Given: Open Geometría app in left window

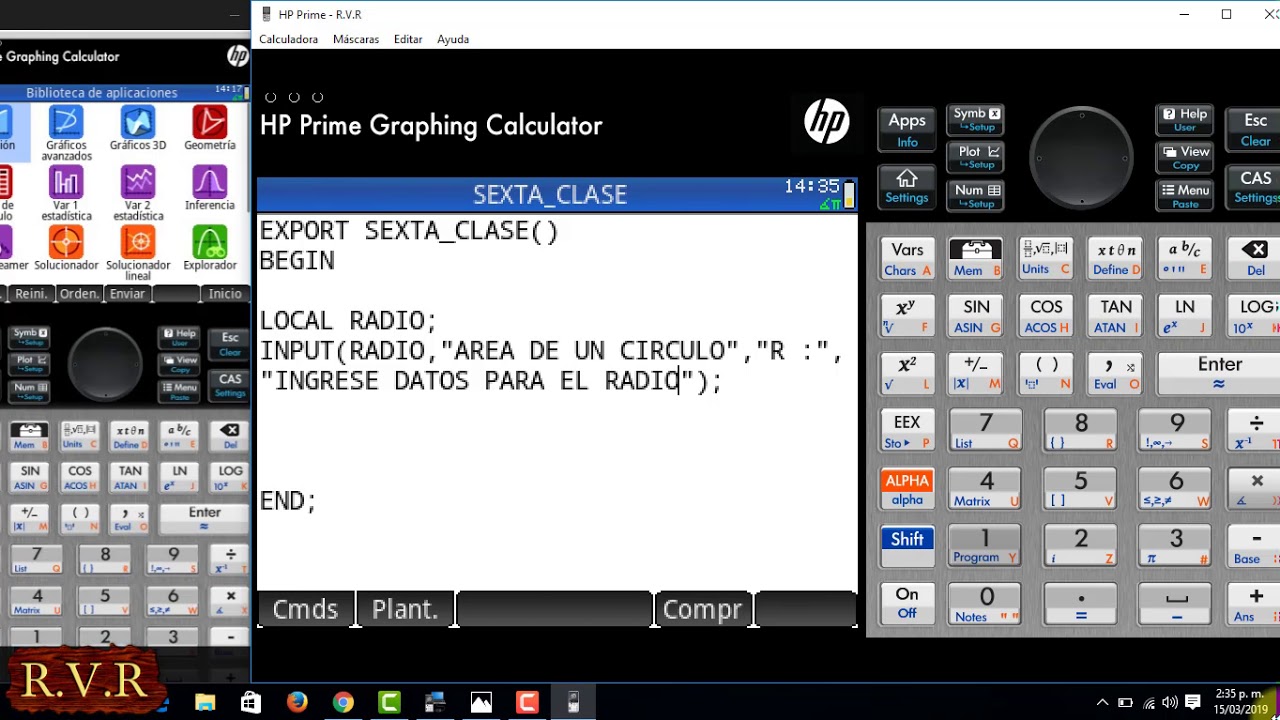Looking at the screenshot, I should click(x=210, y=129).
